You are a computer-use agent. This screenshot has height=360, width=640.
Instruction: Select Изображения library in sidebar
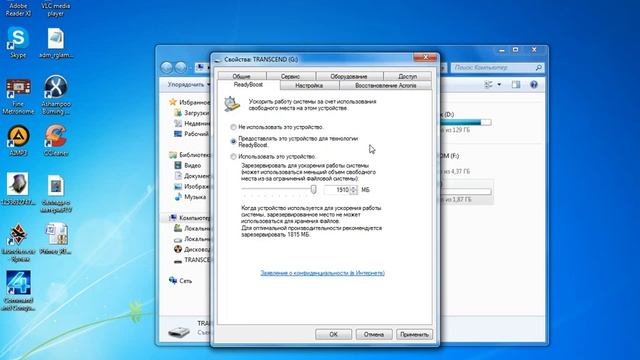pyautogui.click(x=198, y=186)
